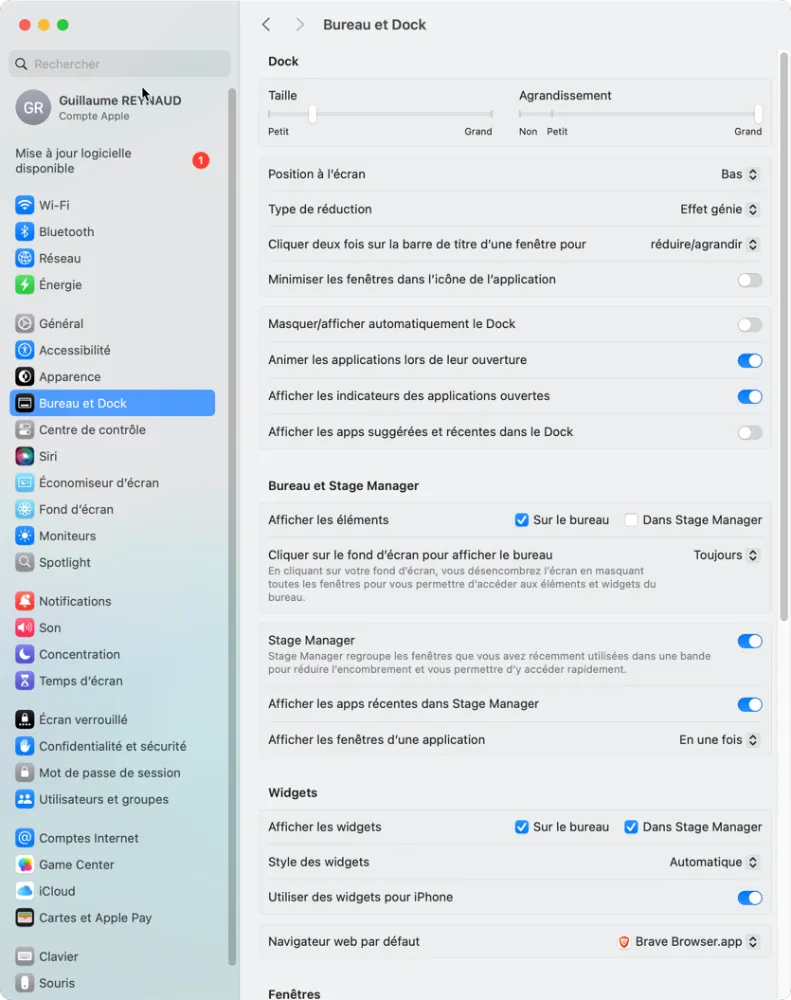Viewport: 791px width, 1000px height.
Task: Open Confidentialité et sécurité hand icon
Action: (x=24, y=746)
